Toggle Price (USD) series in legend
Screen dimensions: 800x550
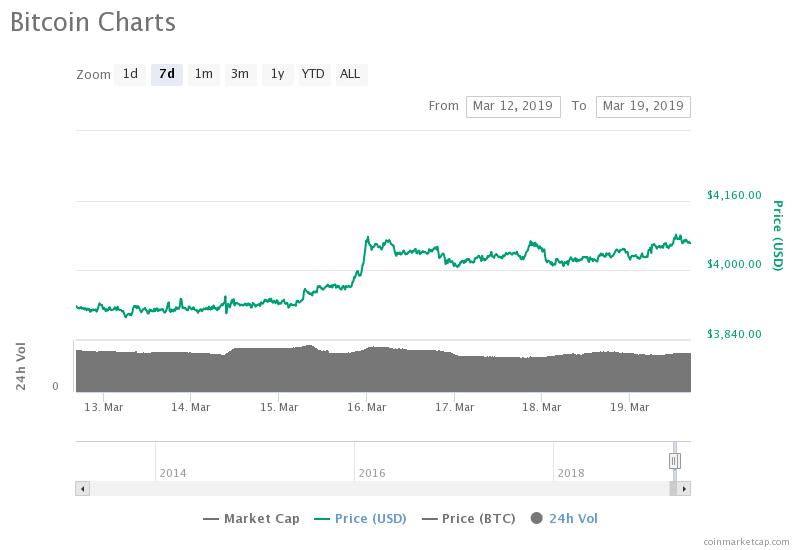point(360,519)
